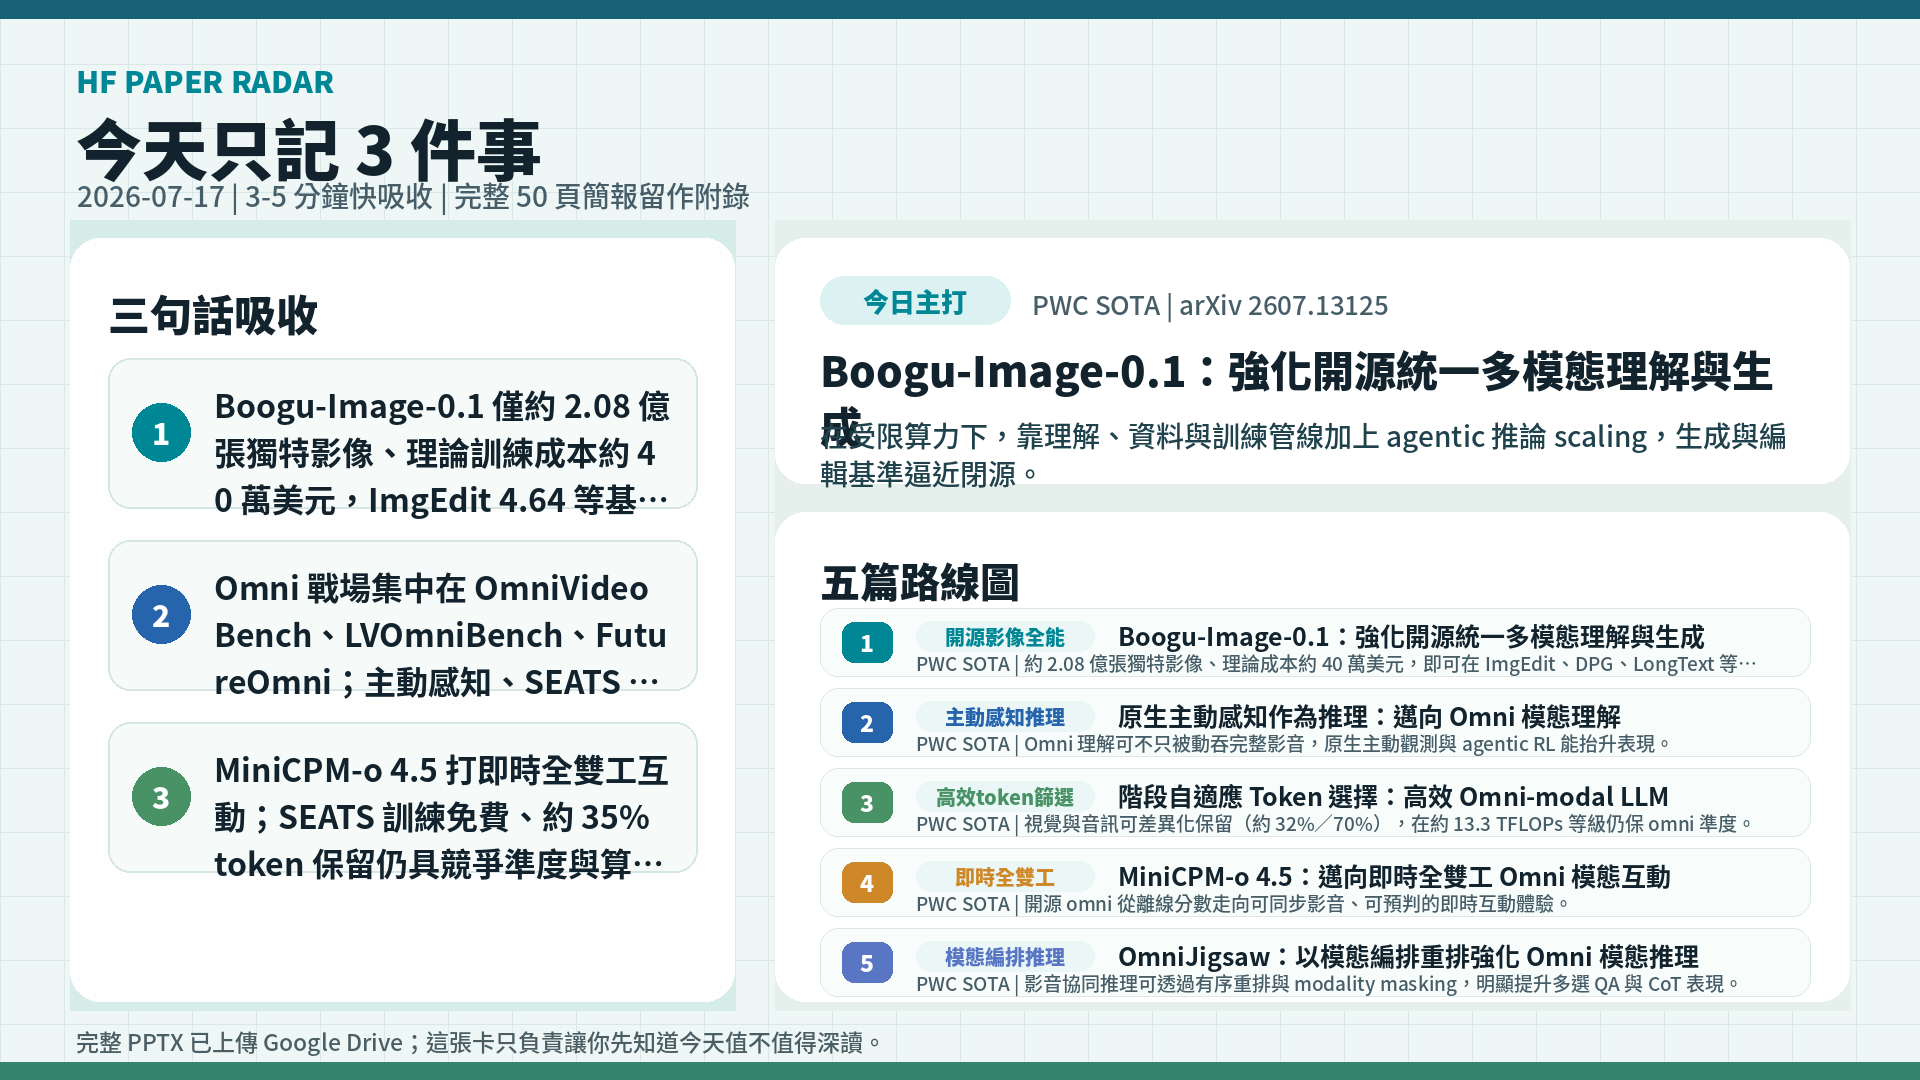The width and height of the screenshot is (1920, 1080).
Task: Click the featured description mentioning agentic 推論 scaling
Action: coord(1303,455)
